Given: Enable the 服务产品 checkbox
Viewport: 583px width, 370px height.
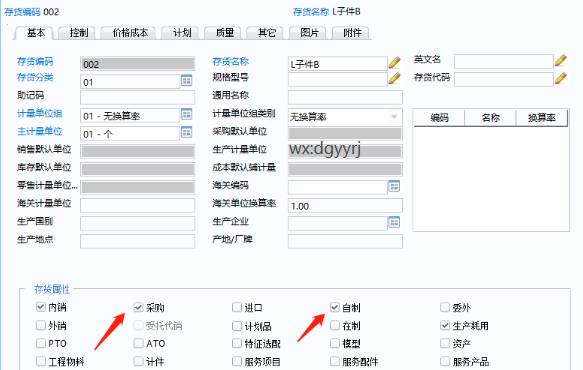Looking at the screenshot, I should pos(445,361).
